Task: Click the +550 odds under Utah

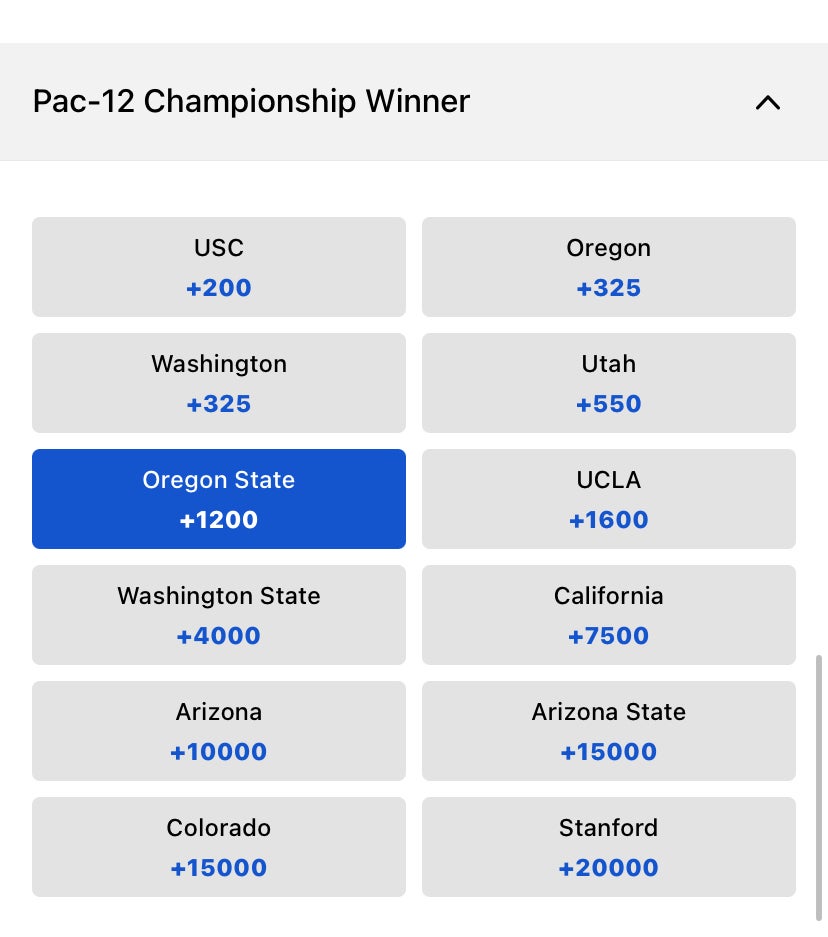Action: pyautogui.click(x=608, y=405)
